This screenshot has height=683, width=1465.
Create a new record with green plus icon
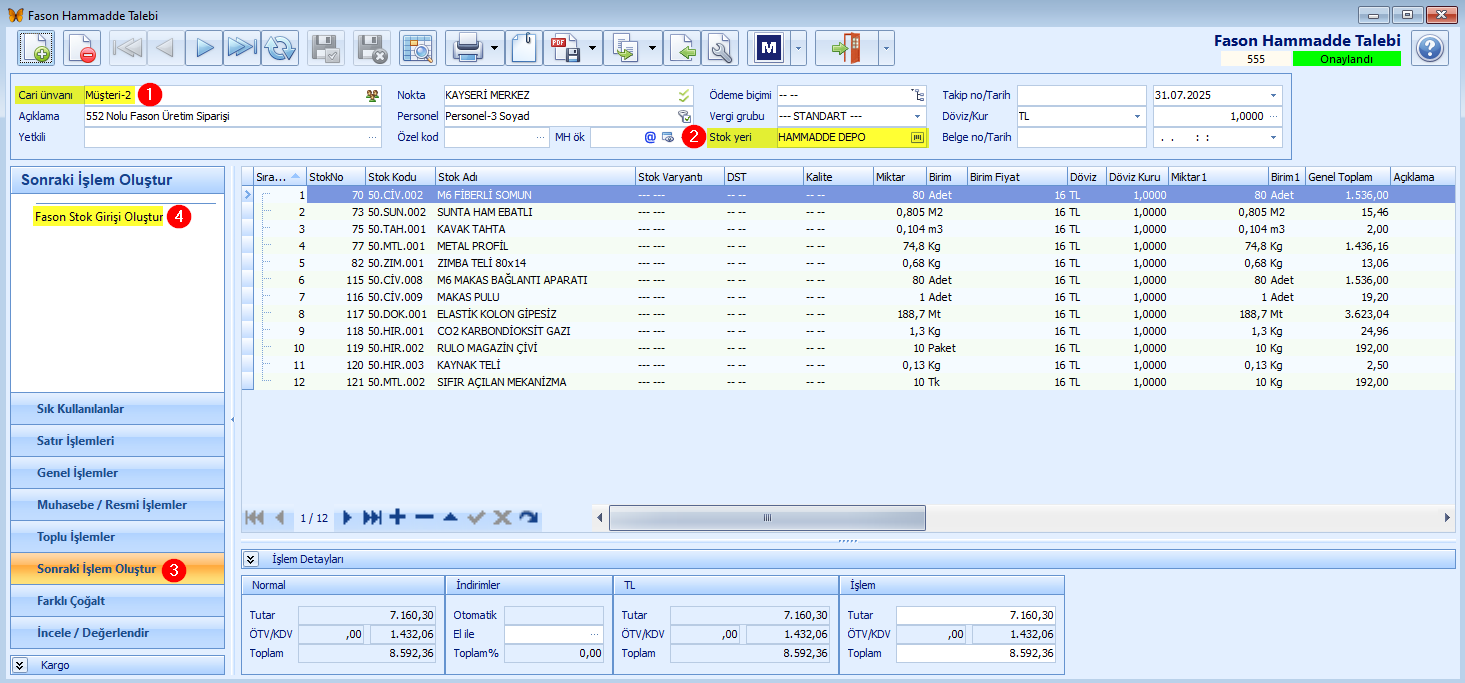[x=35, y=48]
